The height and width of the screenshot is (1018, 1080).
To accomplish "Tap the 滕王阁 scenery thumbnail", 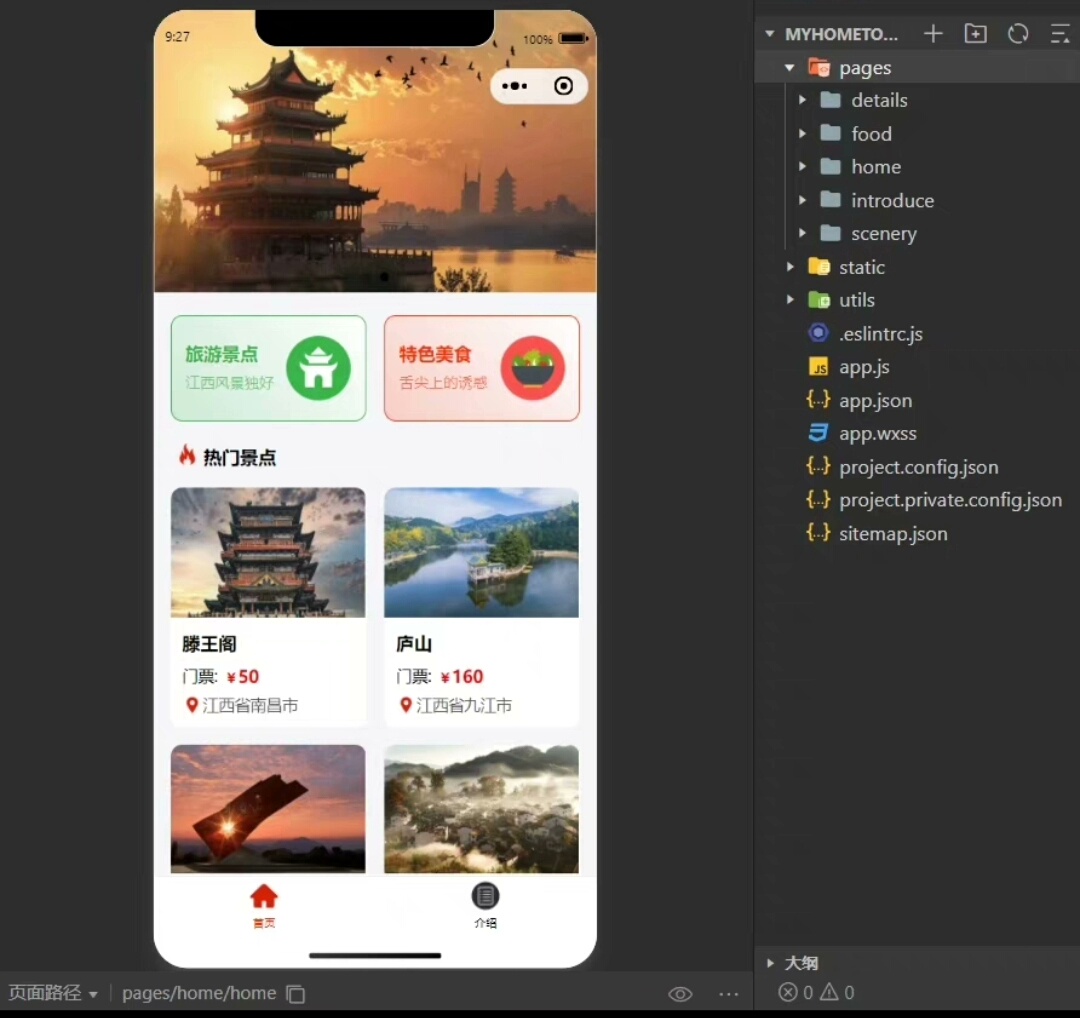I will (268, 552).
